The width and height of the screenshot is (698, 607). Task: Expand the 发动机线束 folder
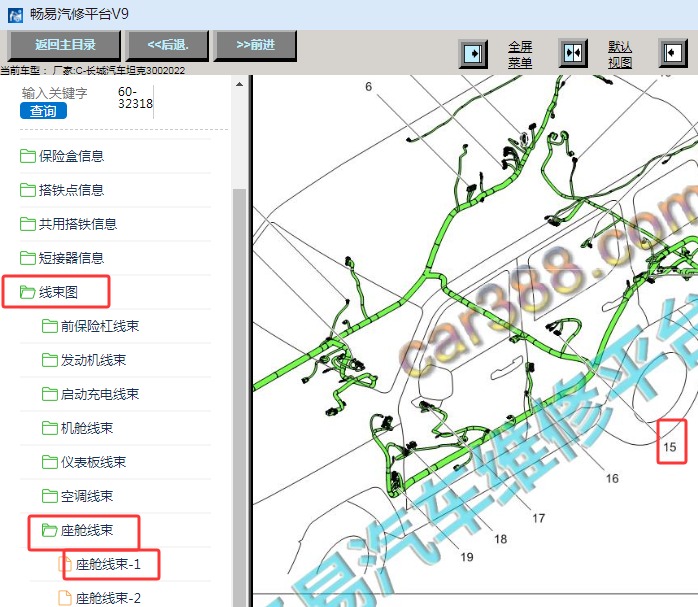coord(93,360)
